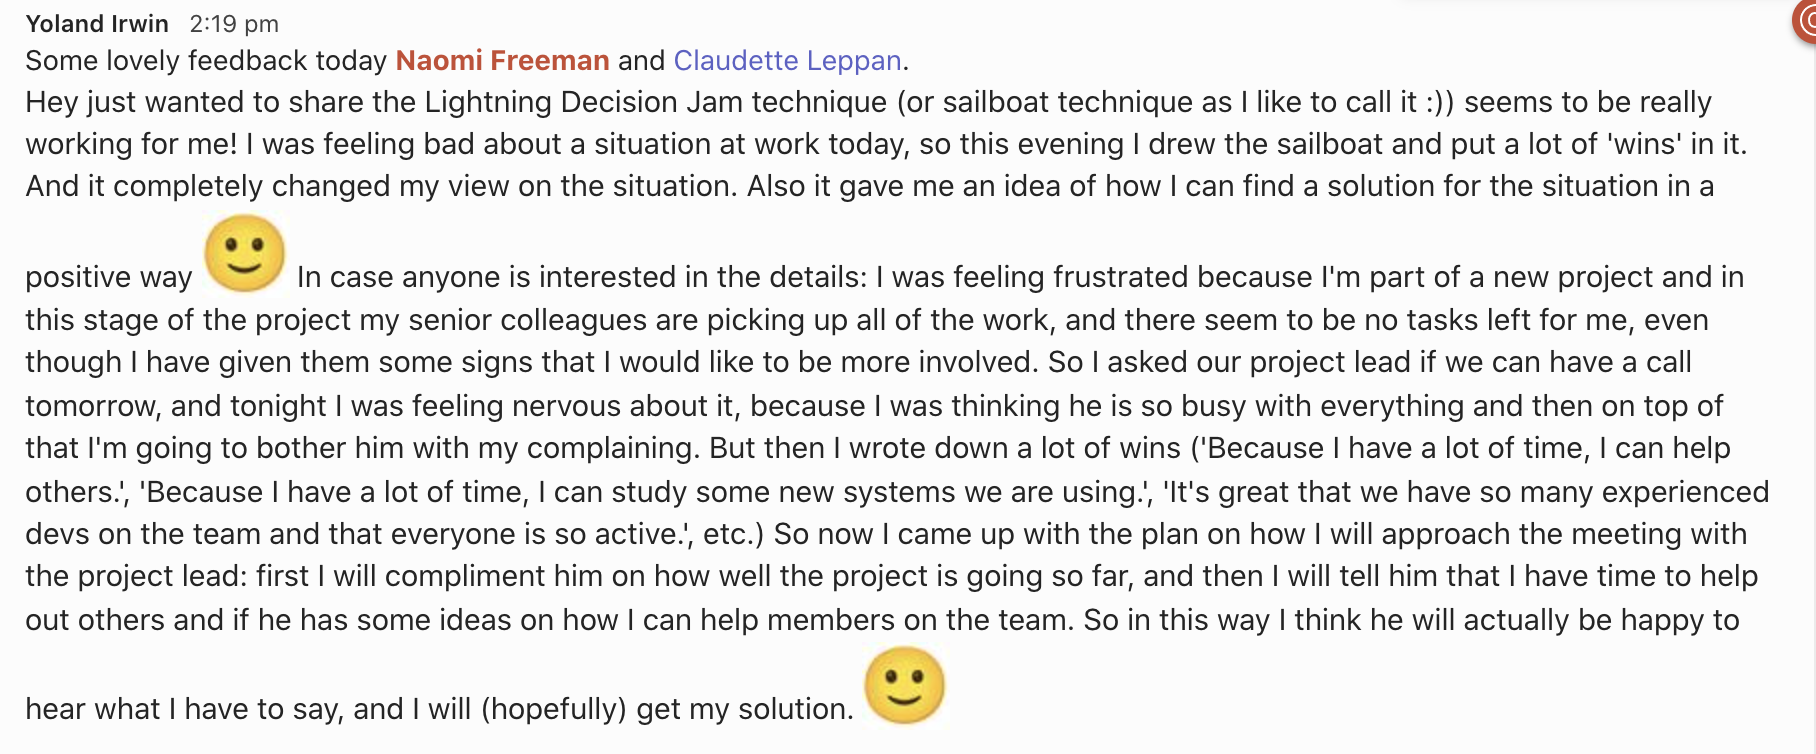Click the word 'complaining' in the message
This screenshot has width=1816, height=754.
tap(611, 448)
